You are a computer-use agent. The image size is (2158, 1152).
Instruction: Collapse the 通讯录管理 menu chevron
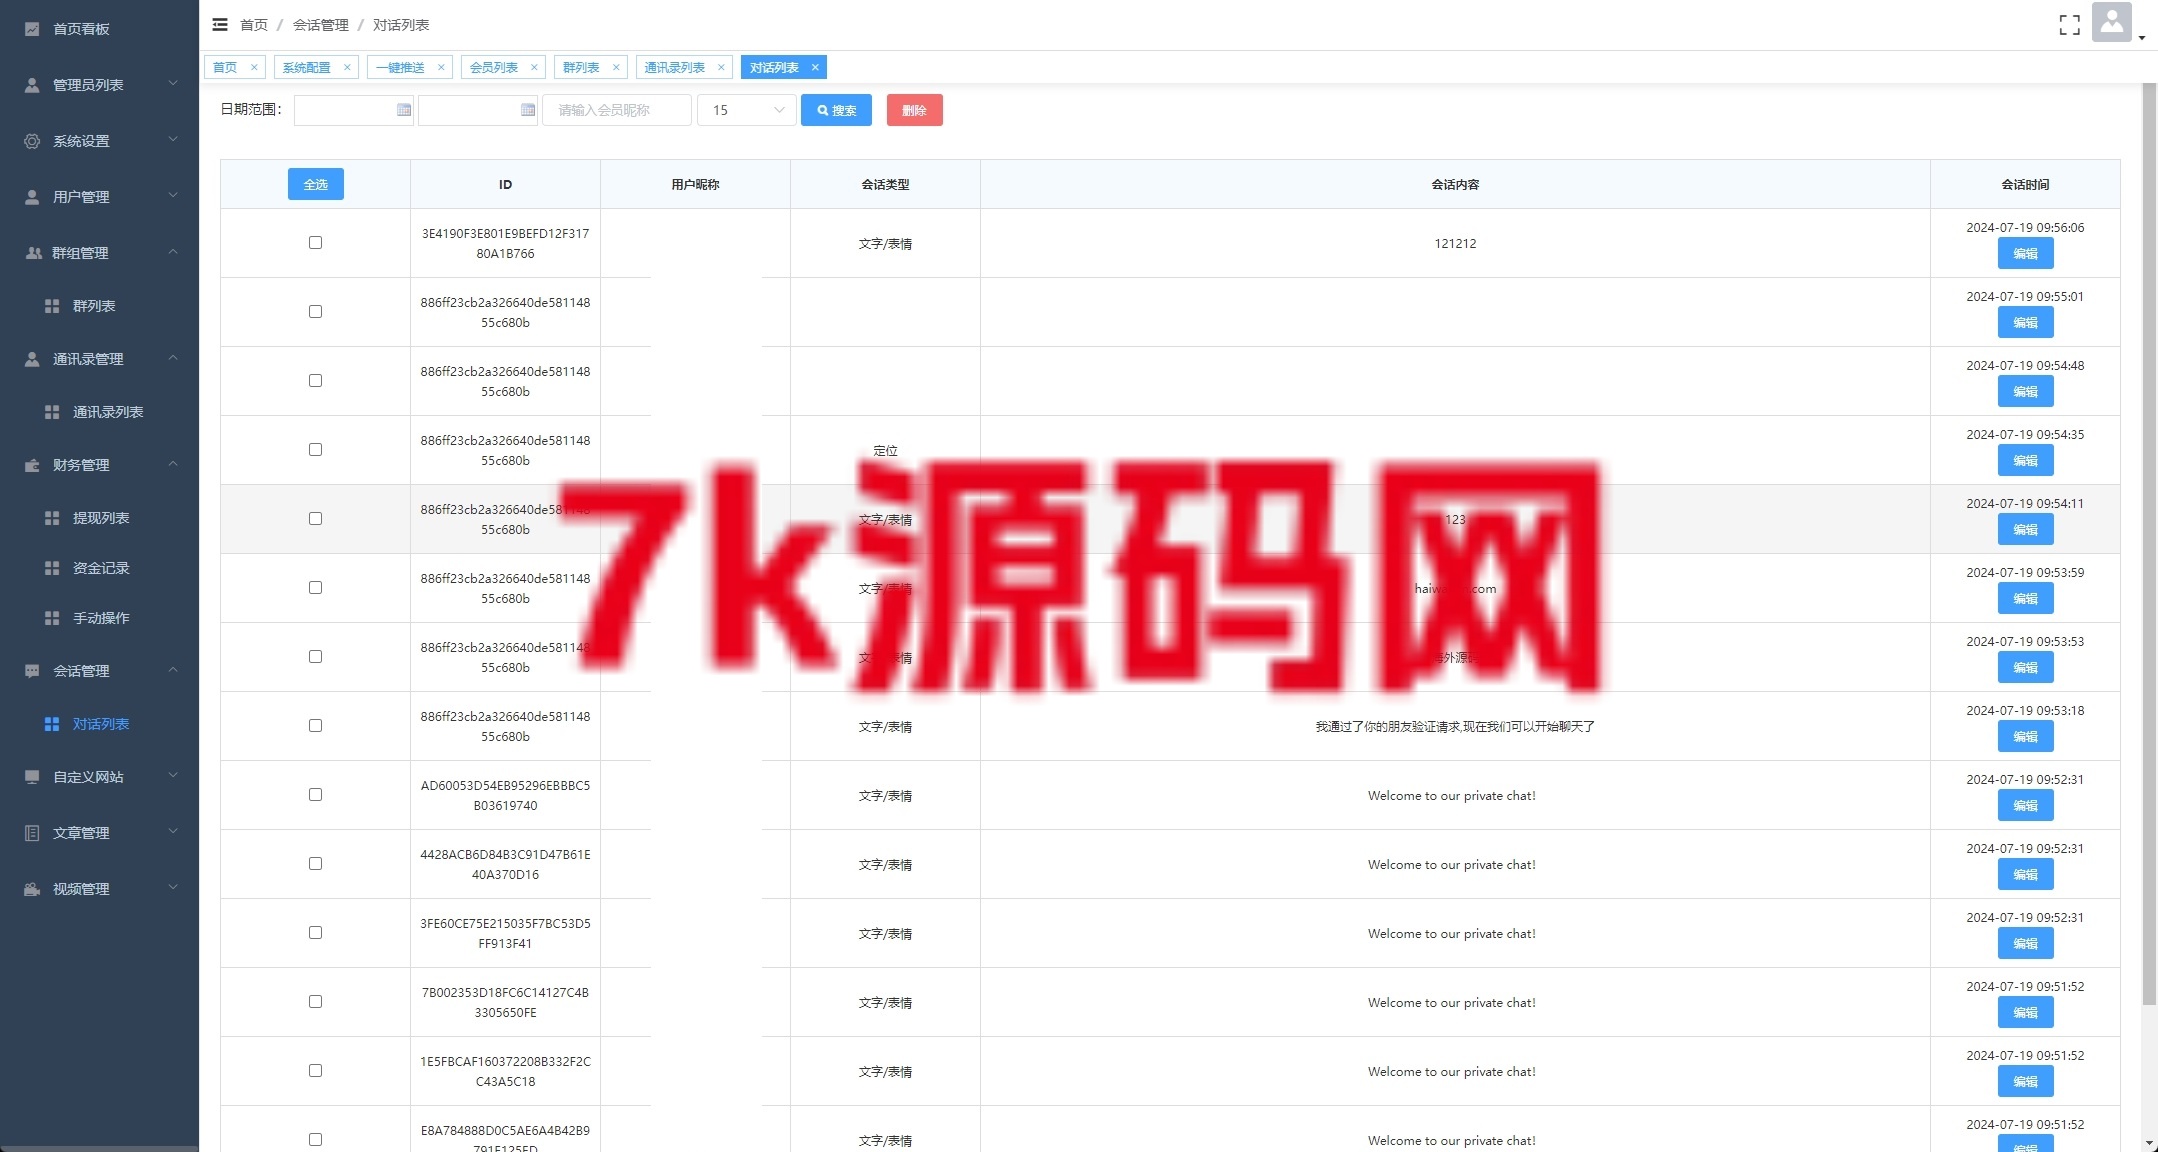[x=173, y=358]
